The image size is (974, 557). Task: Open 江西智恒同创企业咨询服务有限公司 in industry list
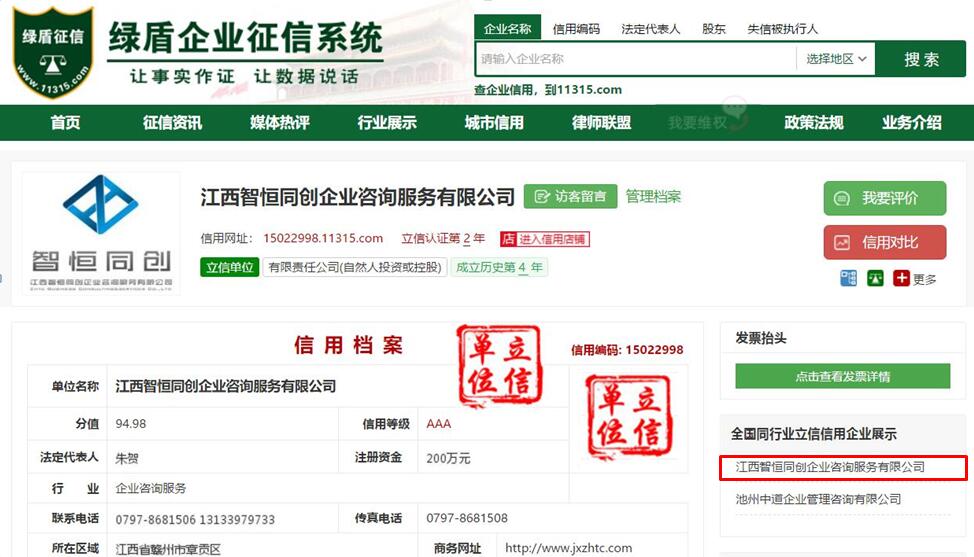(x=830, y=467)
